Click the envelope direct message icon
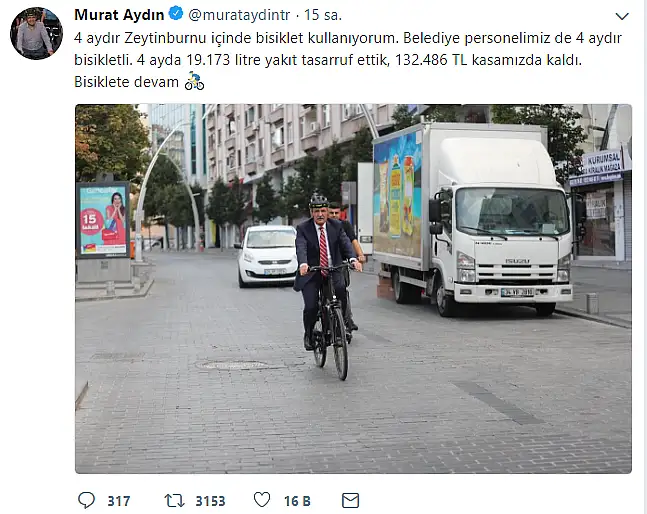 (350, 500)
